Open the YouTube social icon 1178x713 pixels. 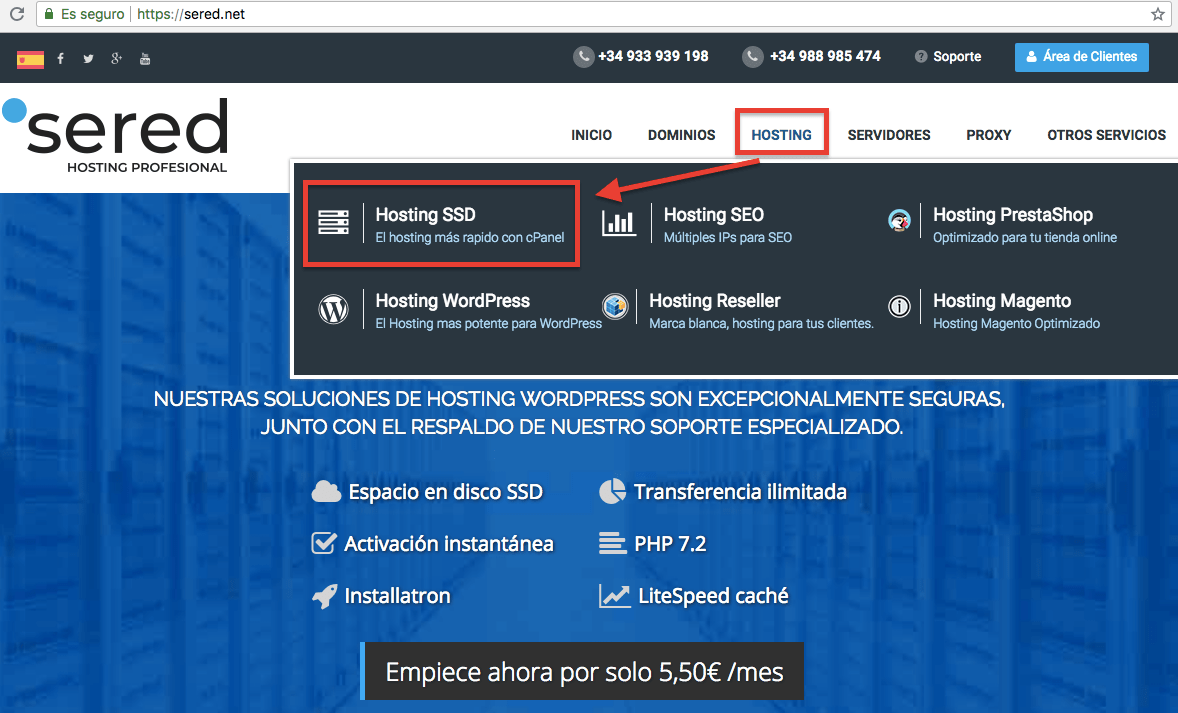tap(145, 59)
